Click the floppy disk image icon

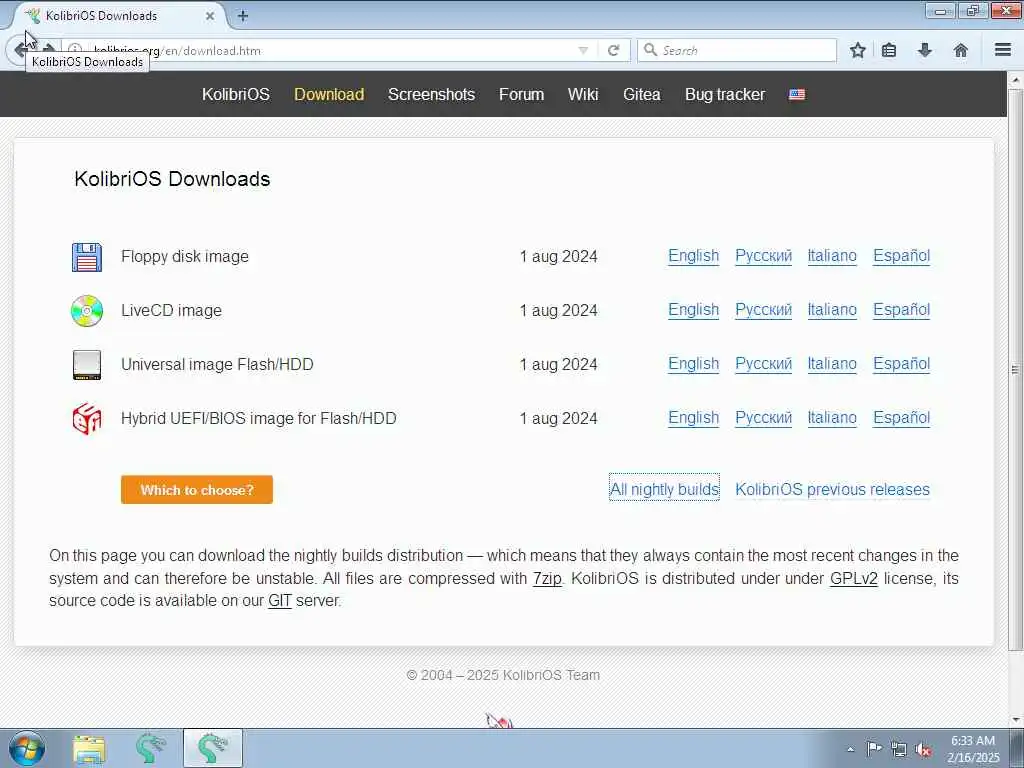[87, 257]
